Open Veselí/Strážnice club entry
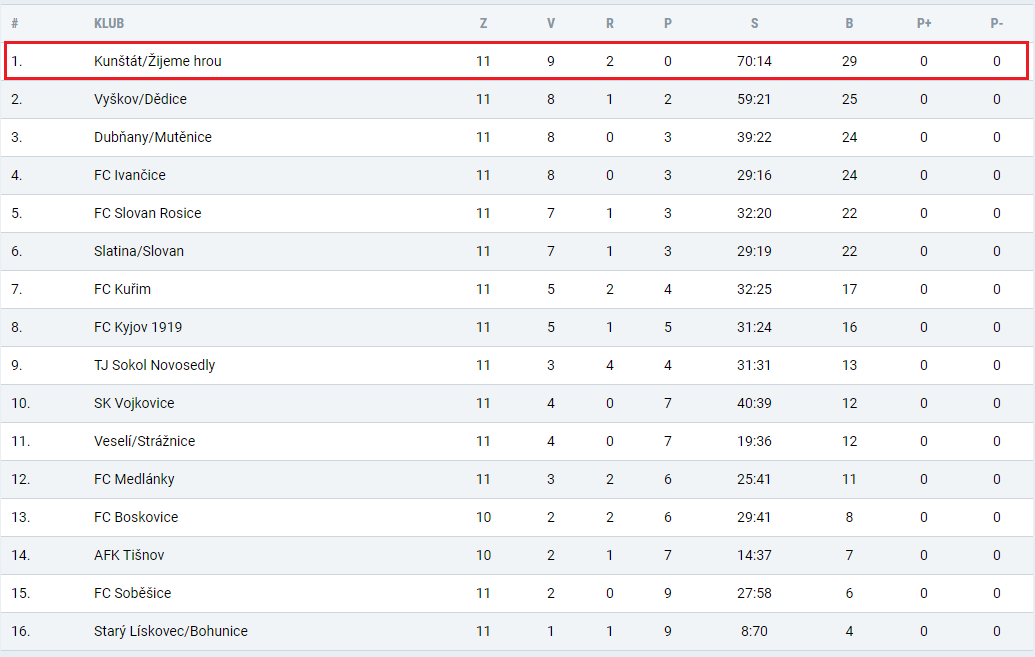 coord(144,441)
